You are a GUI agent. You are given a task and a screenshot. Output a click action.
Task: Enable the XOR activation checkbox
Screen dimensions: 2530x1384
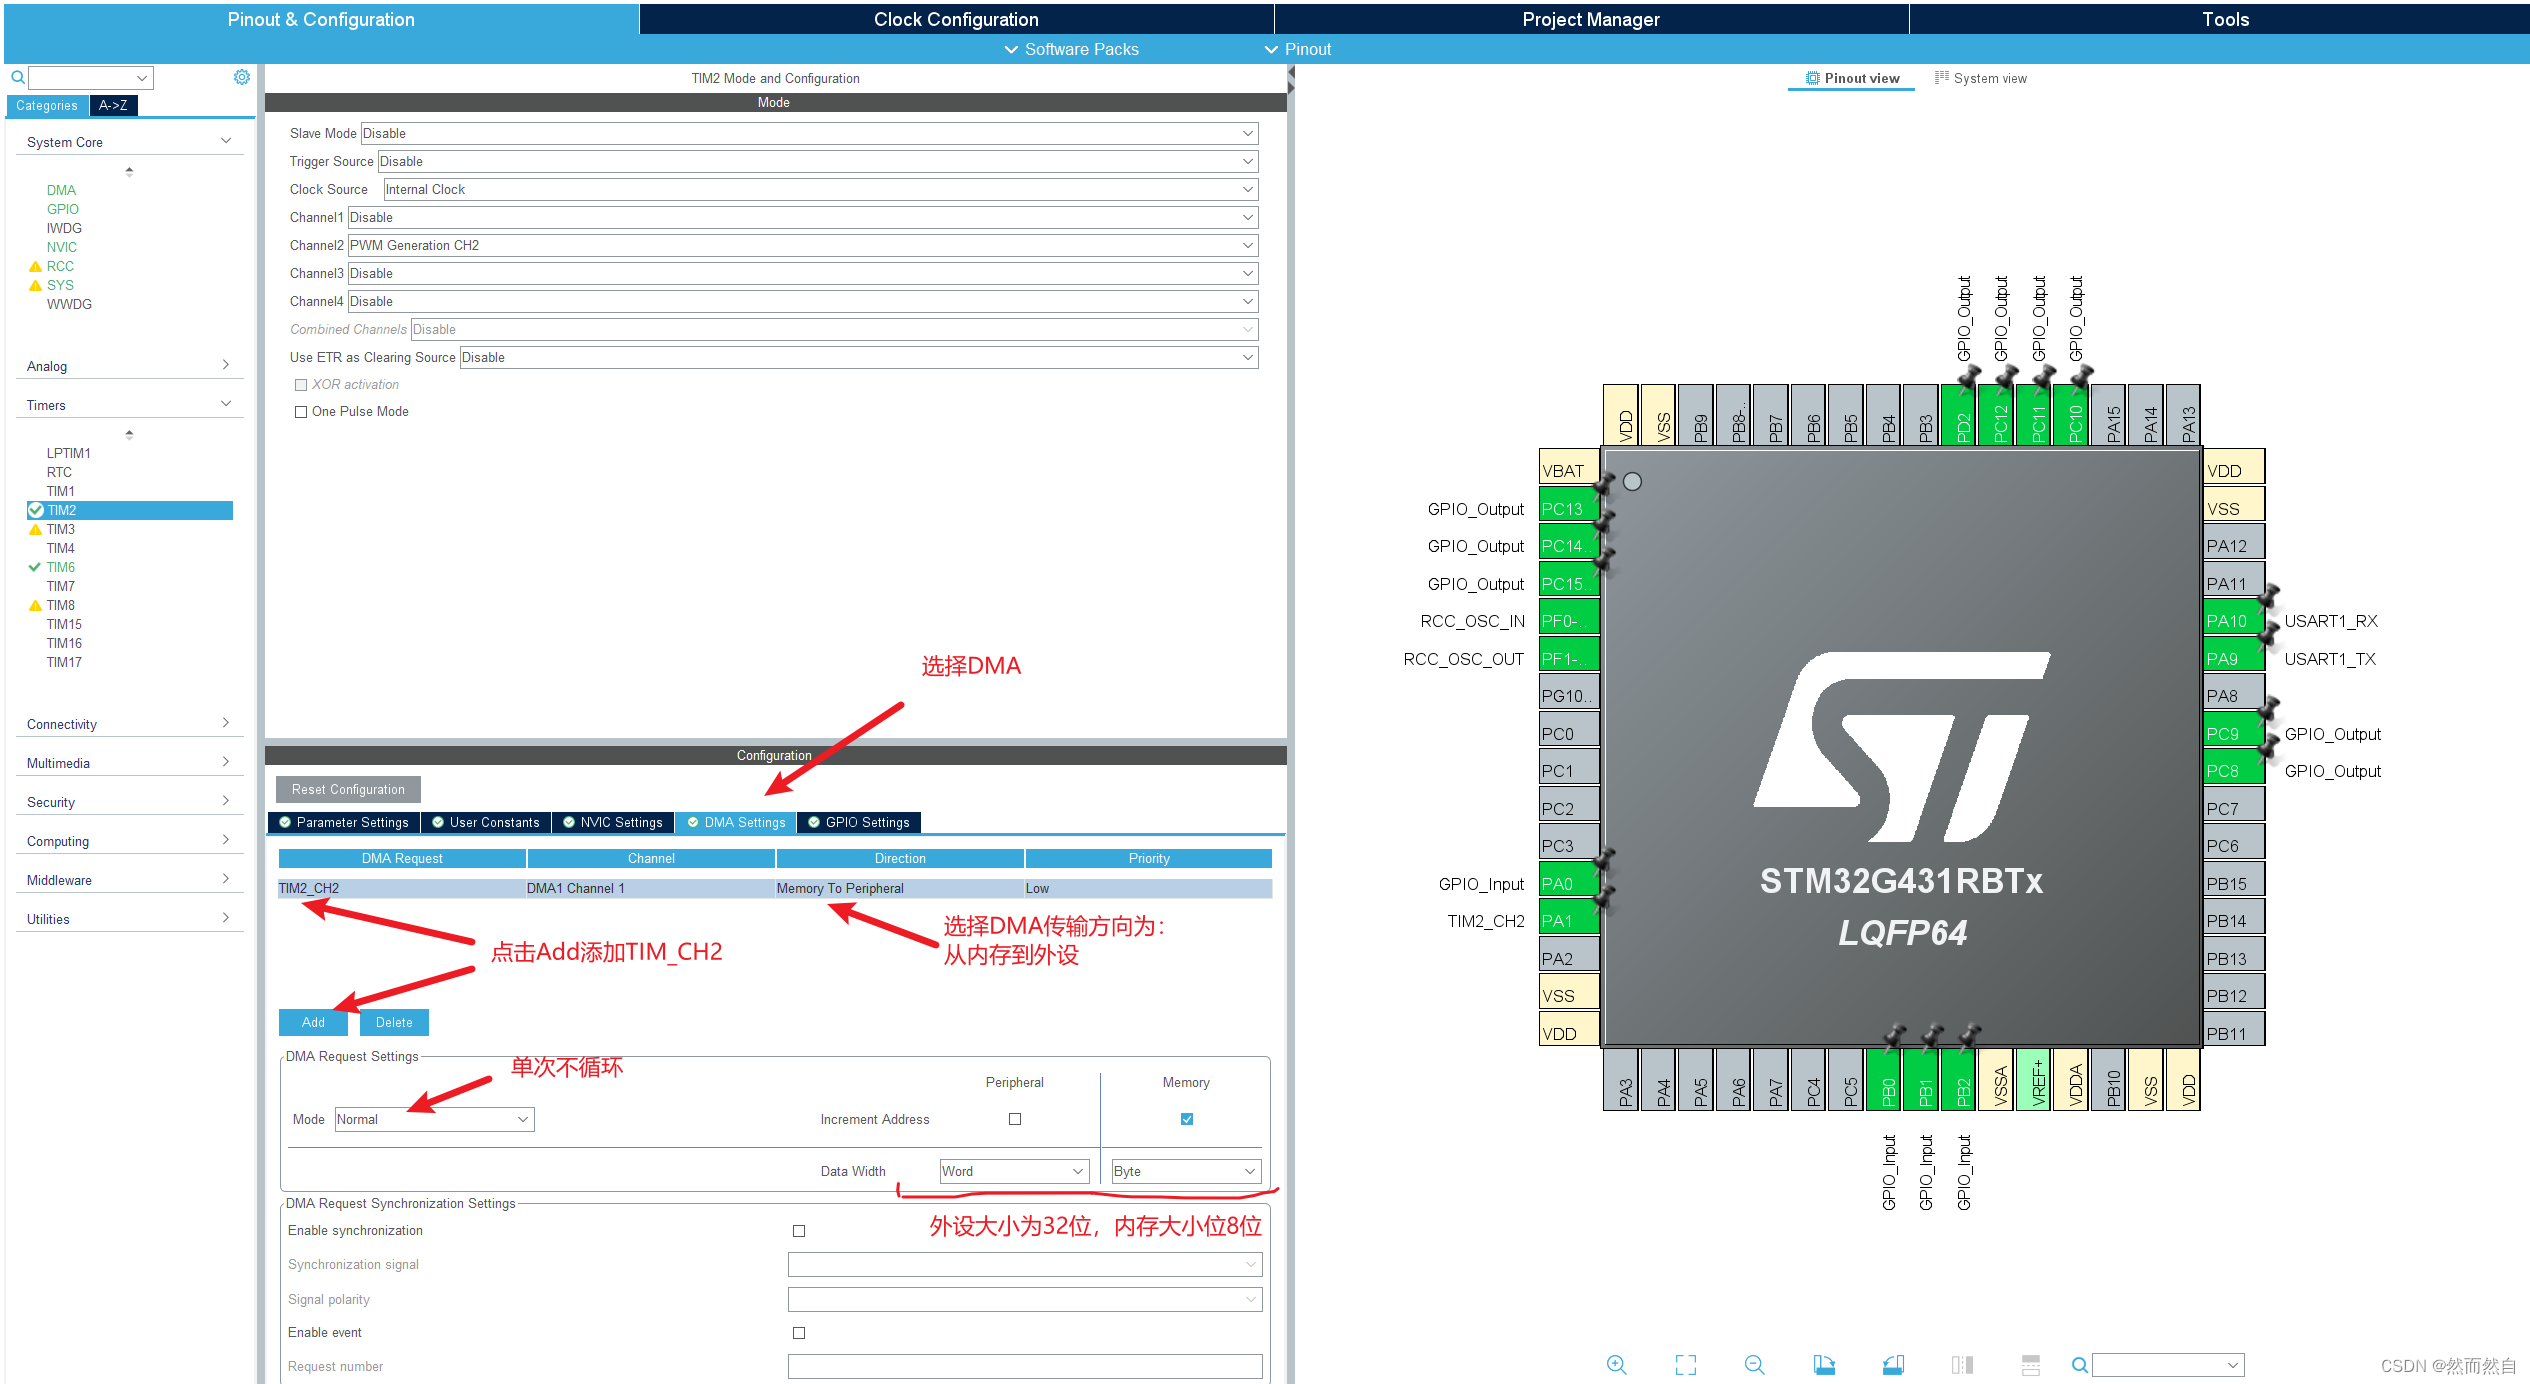pyautogui.click(x=301, y=384)
